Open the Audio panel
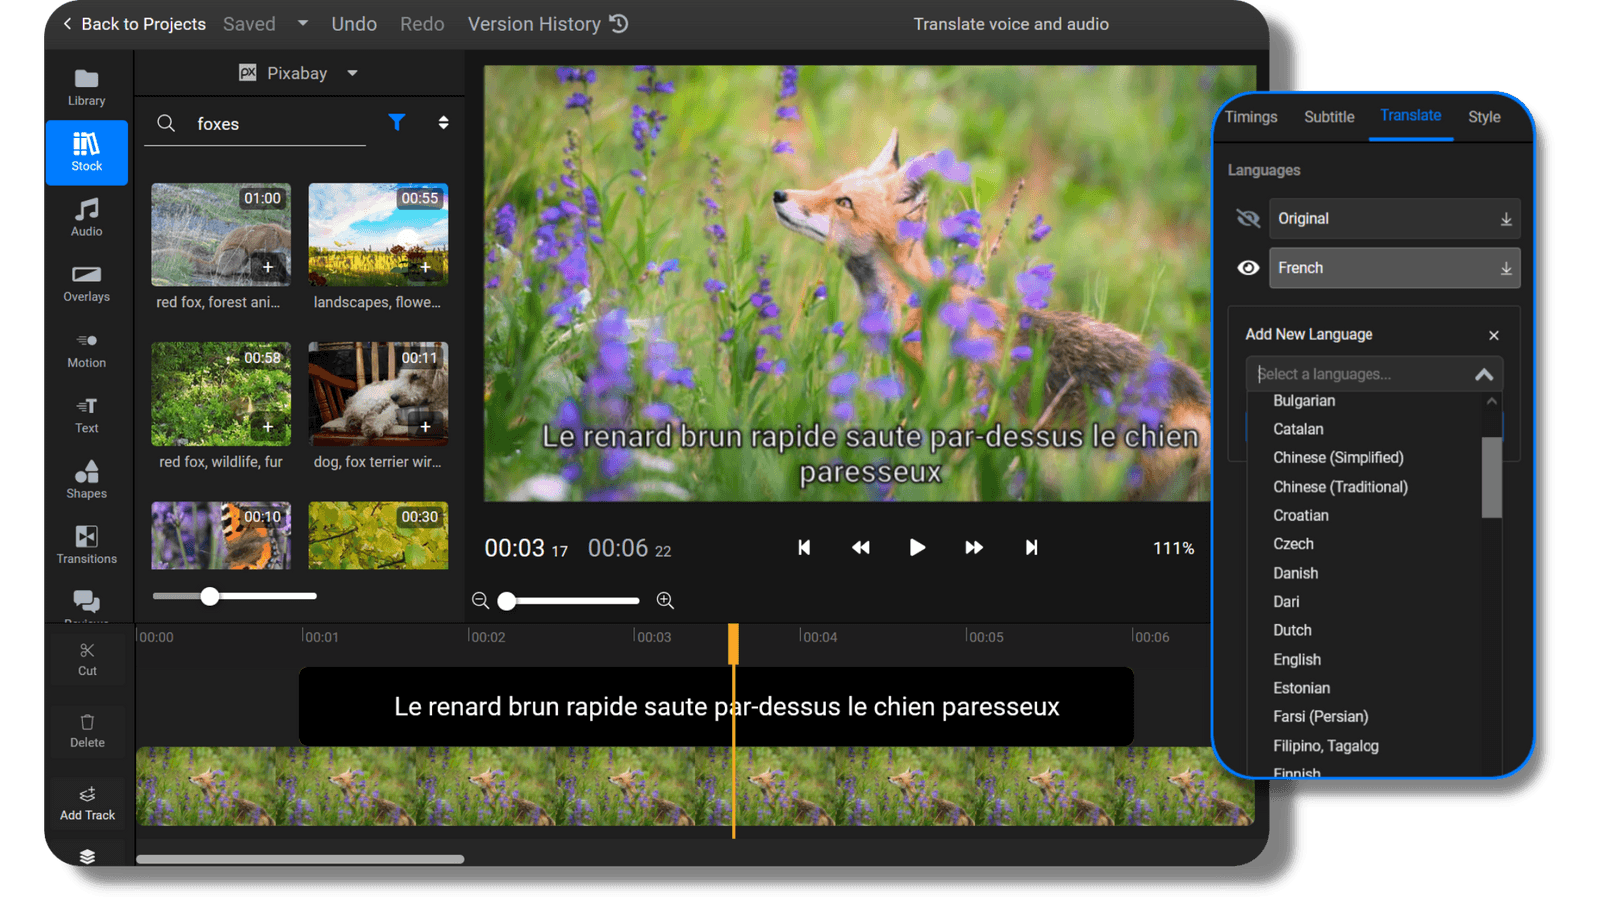The width and height of the screenshot is (1600, 900). click(x=86, y=217)
